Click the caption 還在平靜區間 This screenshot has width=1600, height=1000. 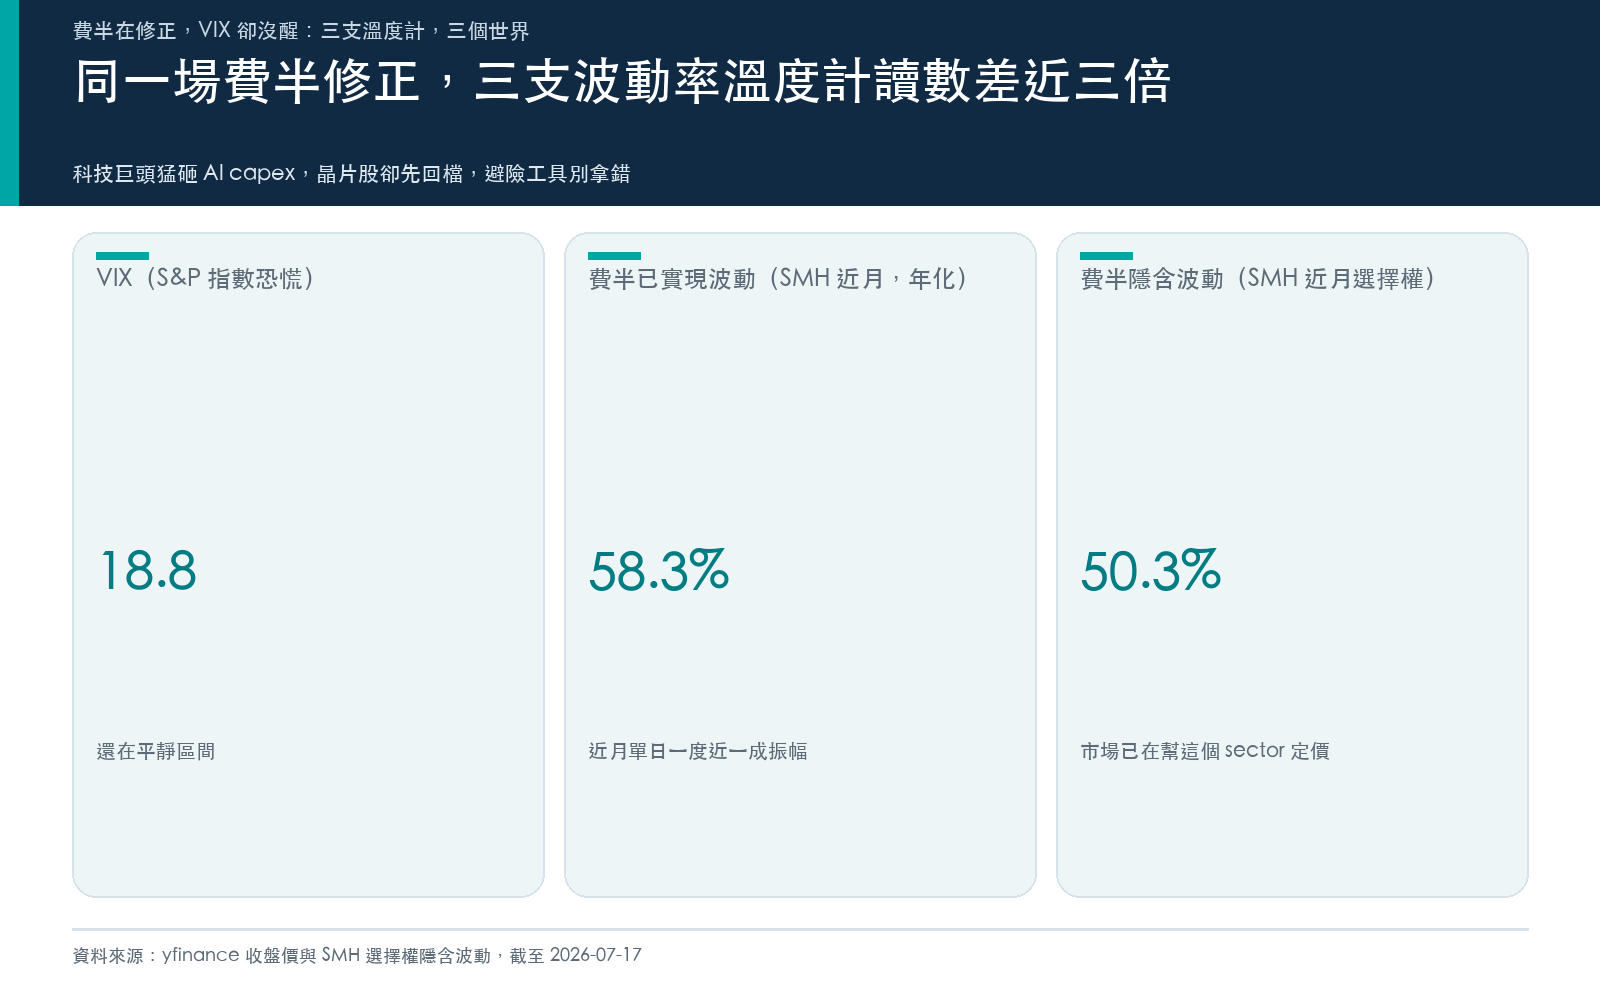coord(156,751)
